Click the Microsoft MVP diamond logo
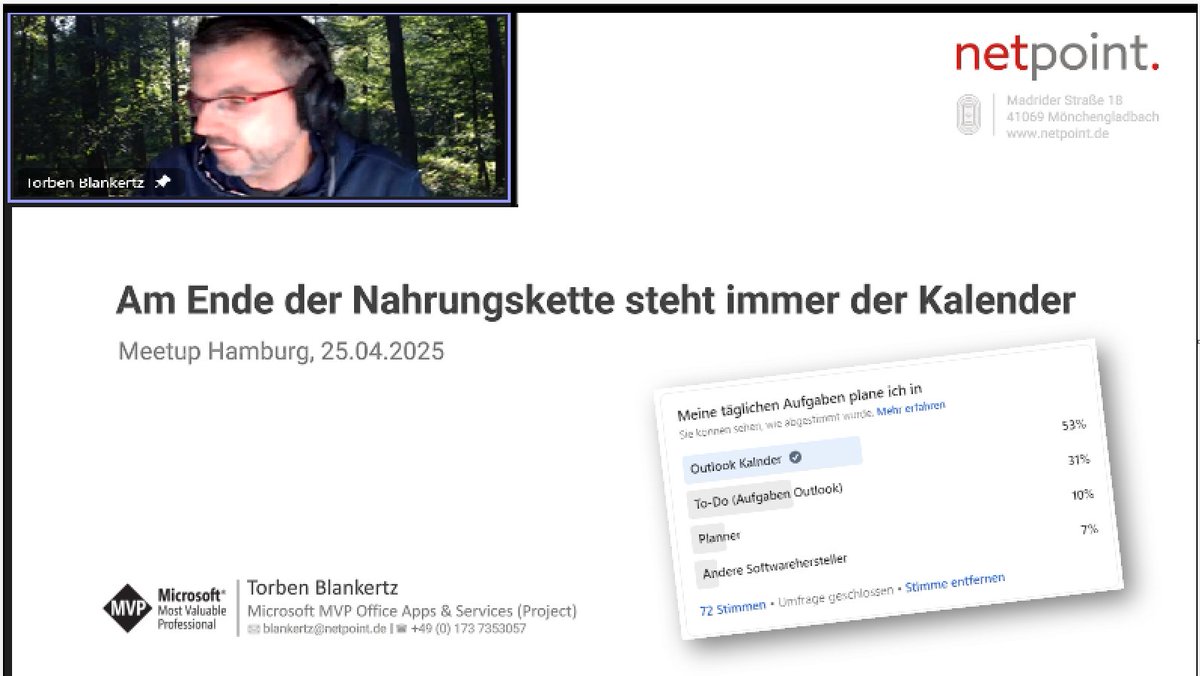The width and height of the screenshot is (1200, 676). [128, 609]
